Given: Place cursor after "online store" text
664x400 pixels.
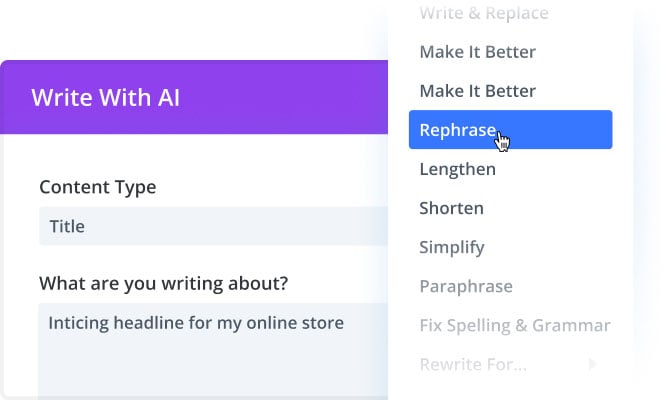Looking at the screenshot, I should 346,323.
